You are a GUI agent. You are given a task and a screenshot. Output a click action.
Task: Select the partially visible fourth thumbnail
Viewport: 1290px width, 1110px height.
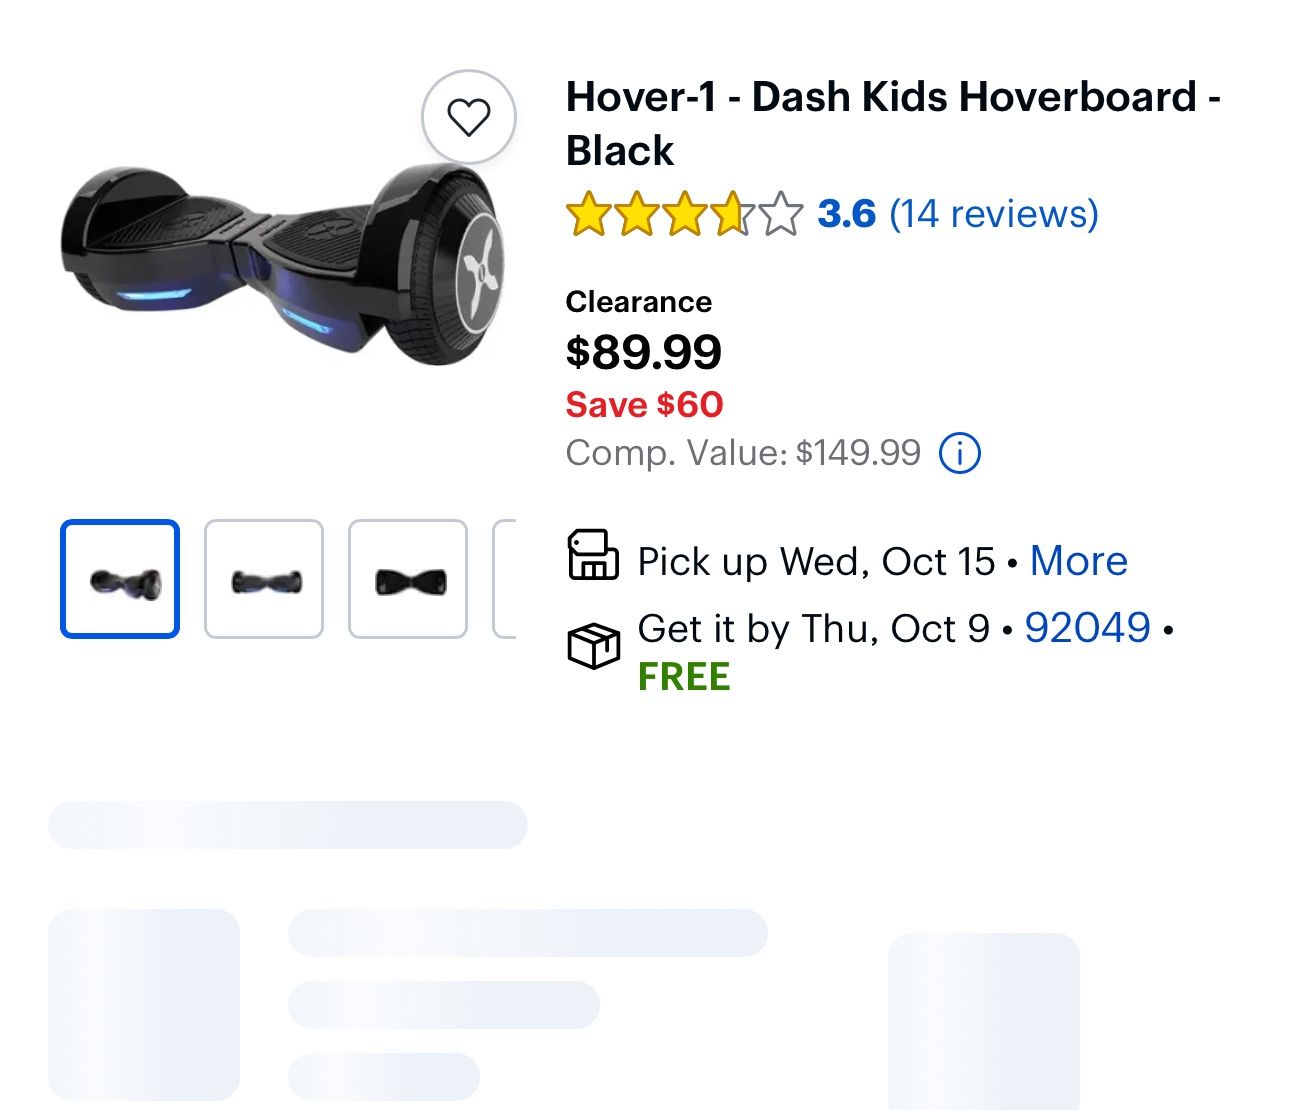505,579
